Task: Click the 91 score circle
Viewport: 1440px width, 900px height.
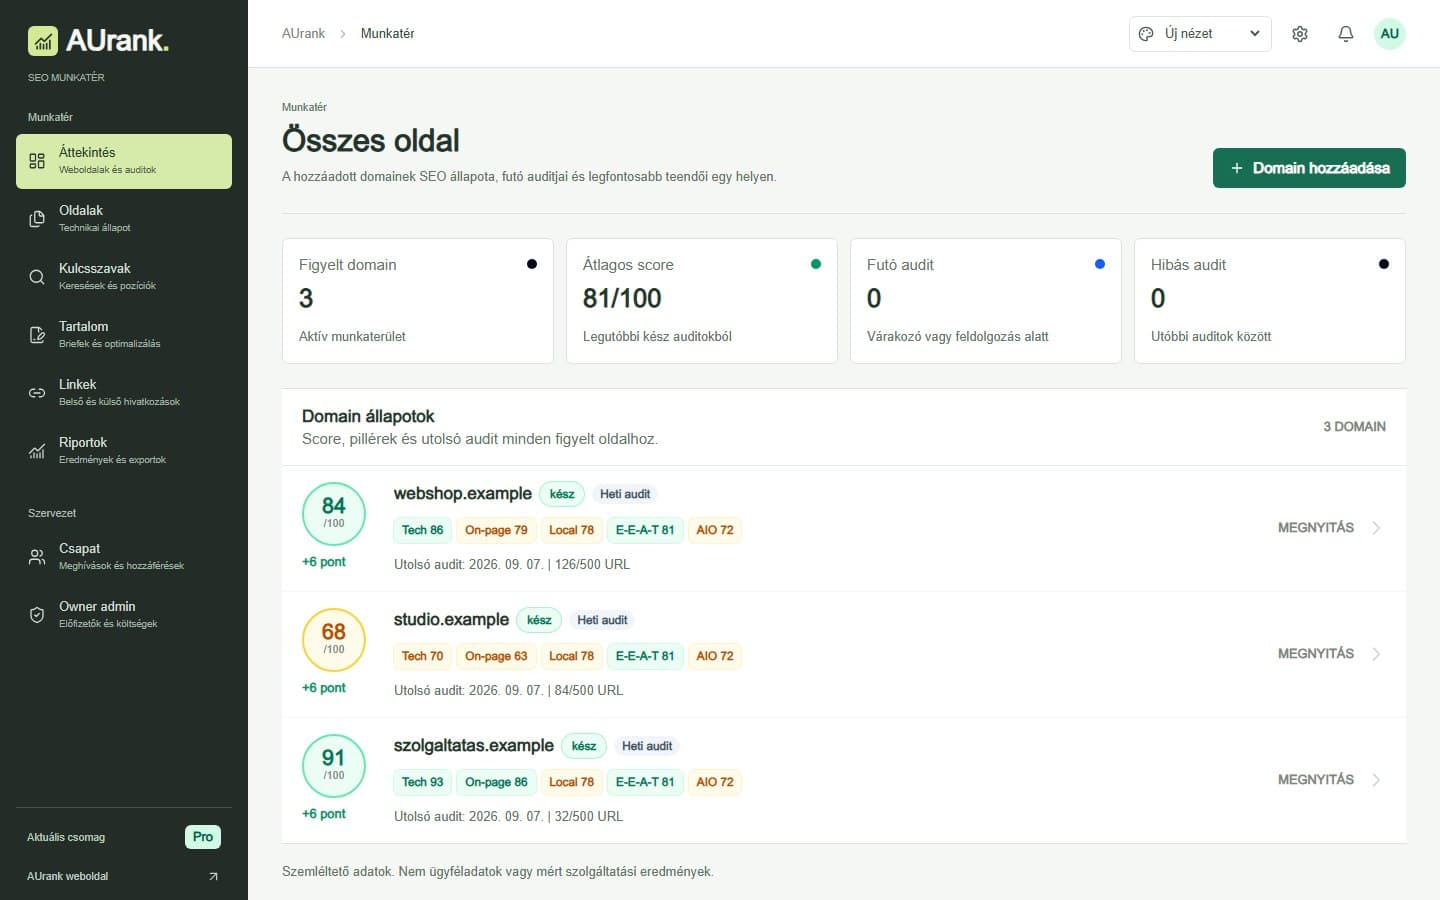Action: click(334, 766)
